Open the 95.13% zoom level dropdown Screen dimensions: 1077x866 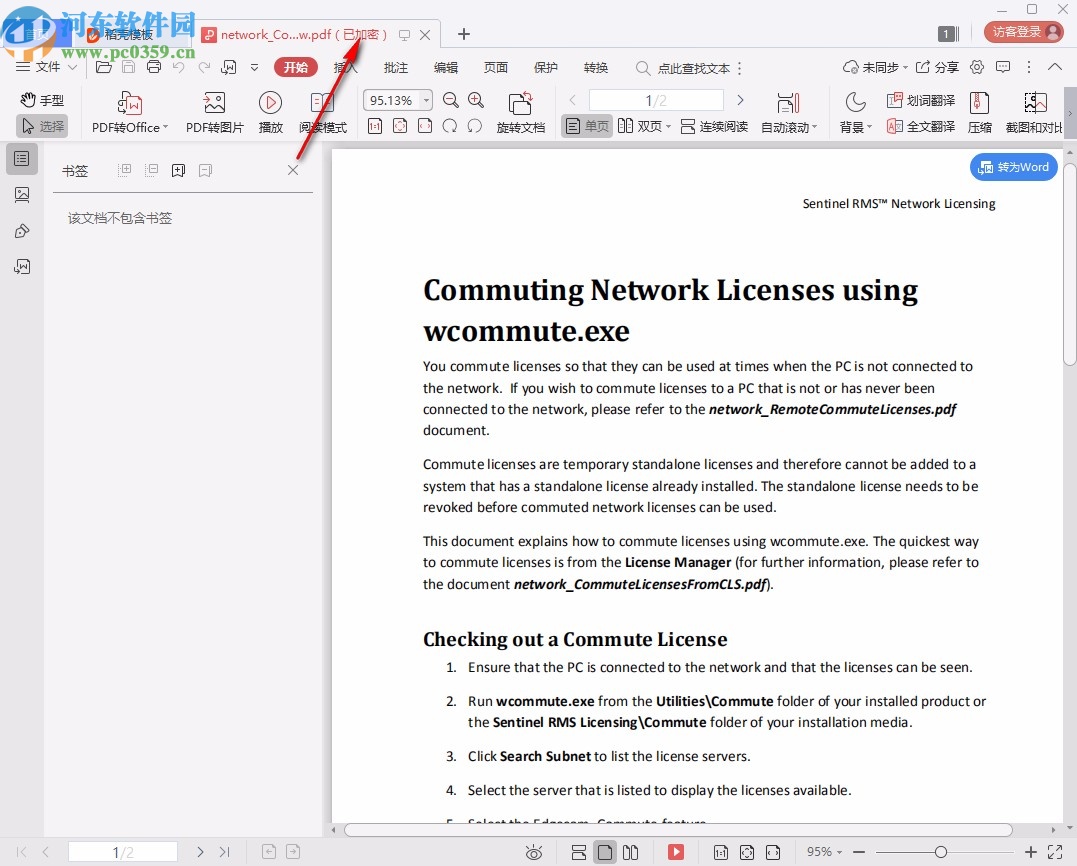click(427, 100)
